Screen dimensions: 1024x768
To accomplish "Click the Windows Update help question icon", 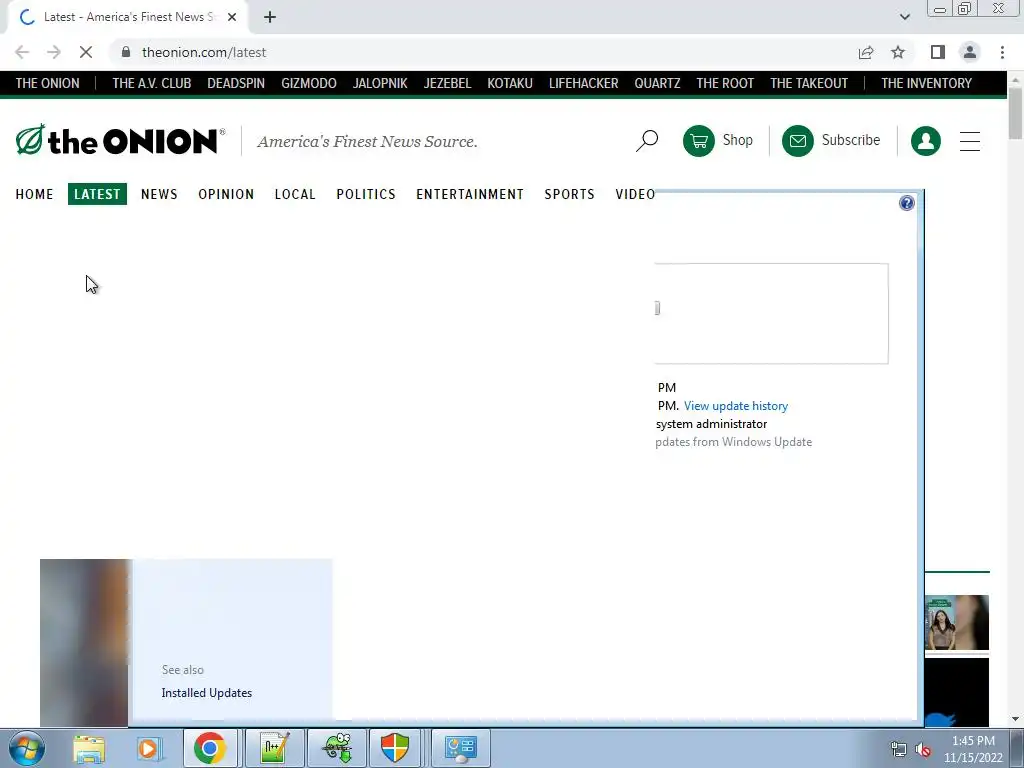I will (906, 203).
